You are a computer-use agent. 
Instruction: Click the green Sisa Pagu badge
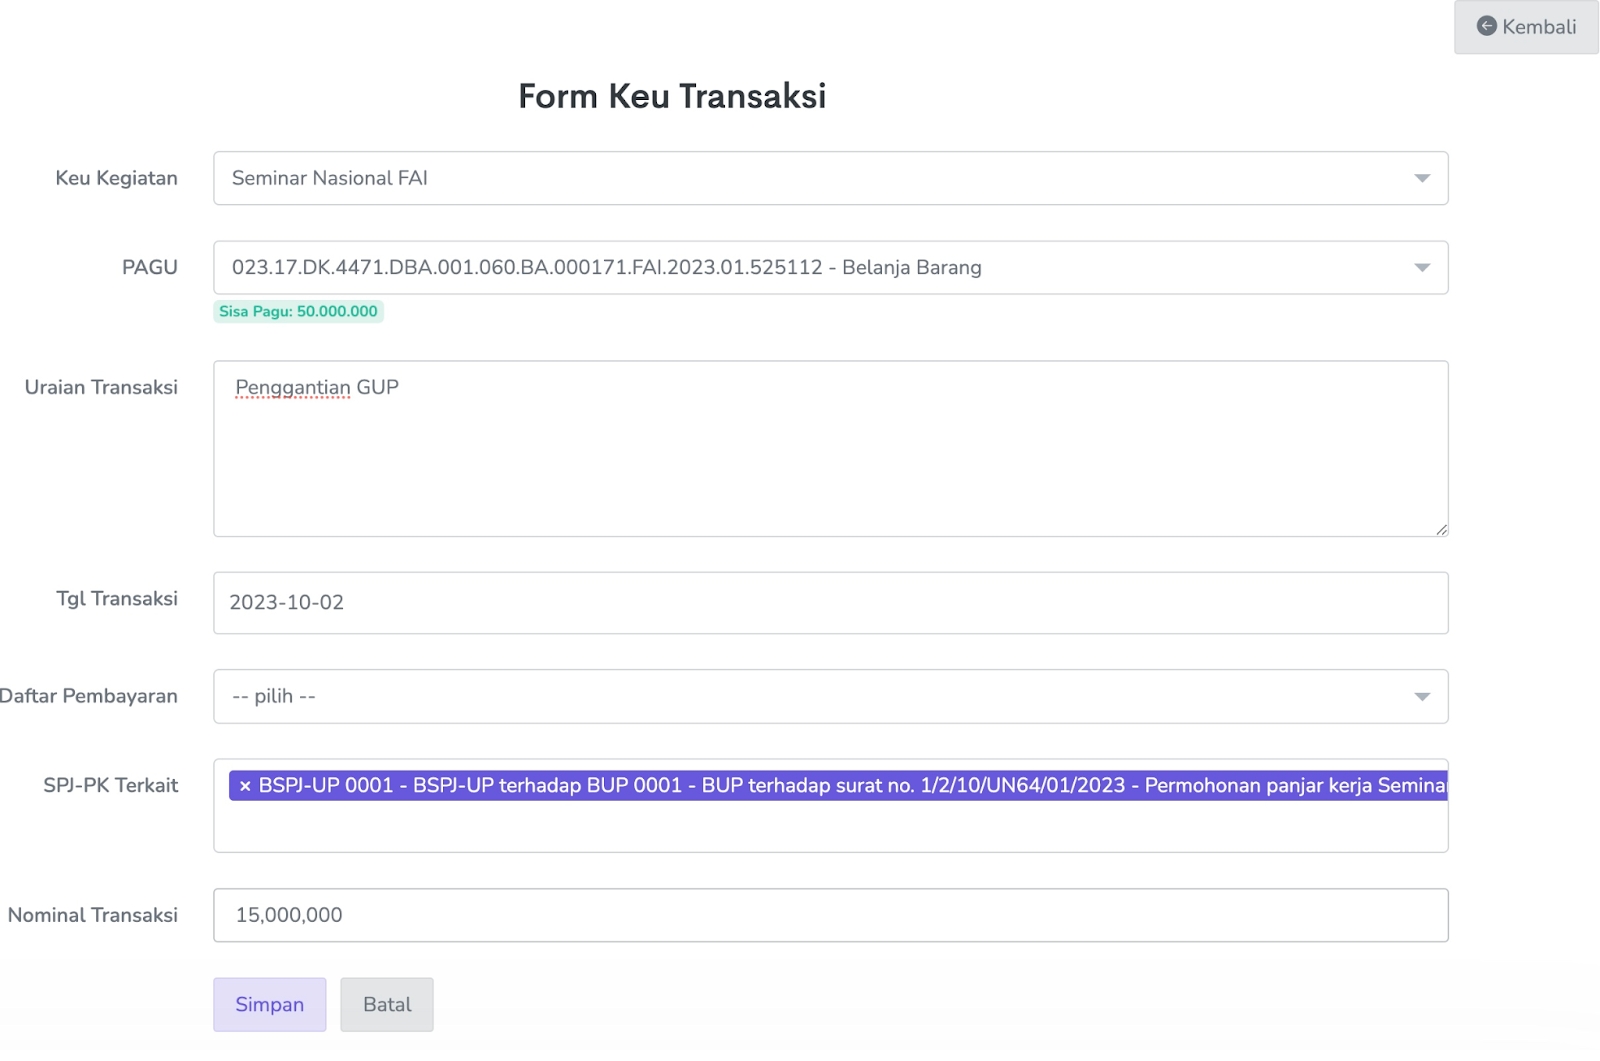[x=298, y=312]
